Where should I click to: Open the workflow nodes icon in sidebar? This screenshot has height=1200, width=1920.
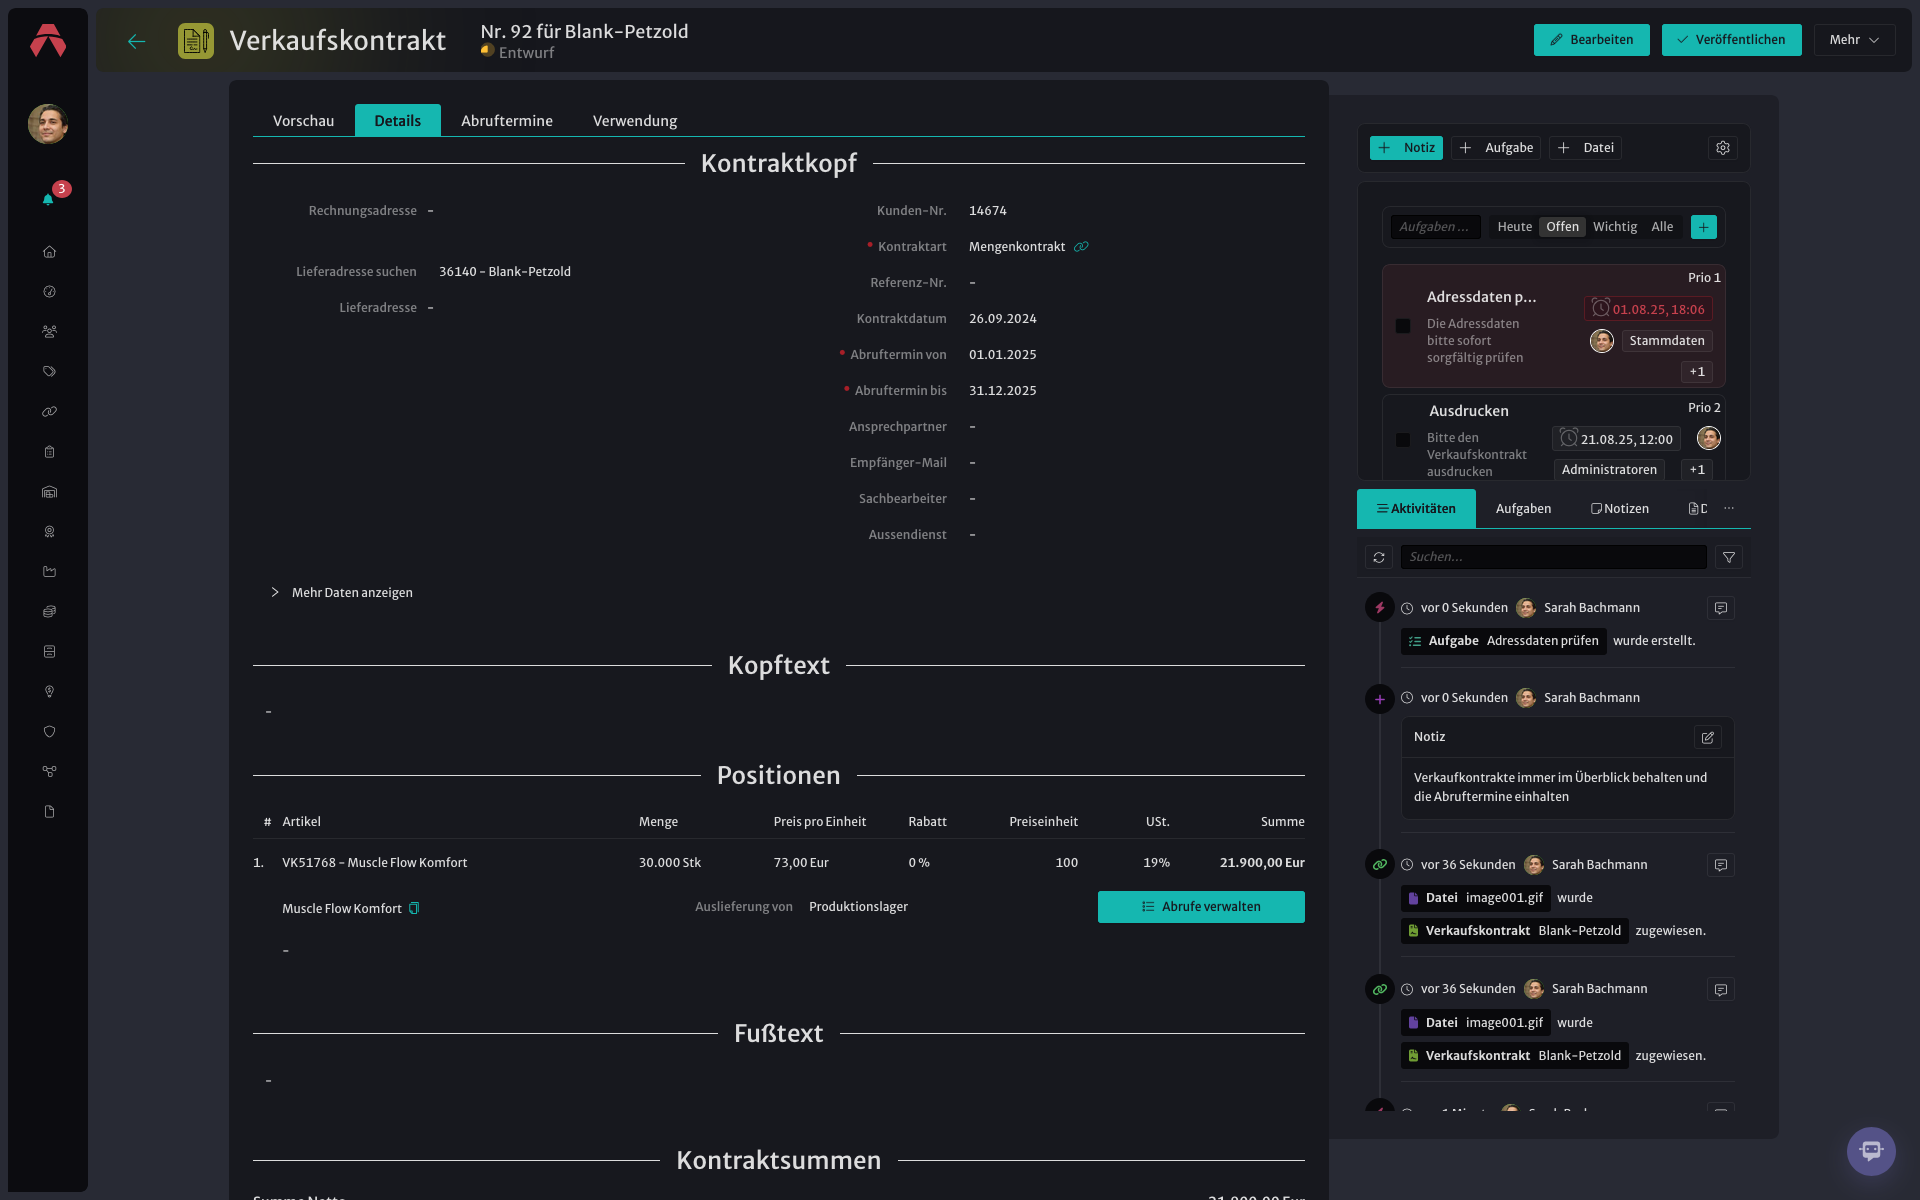click(49, 772)
